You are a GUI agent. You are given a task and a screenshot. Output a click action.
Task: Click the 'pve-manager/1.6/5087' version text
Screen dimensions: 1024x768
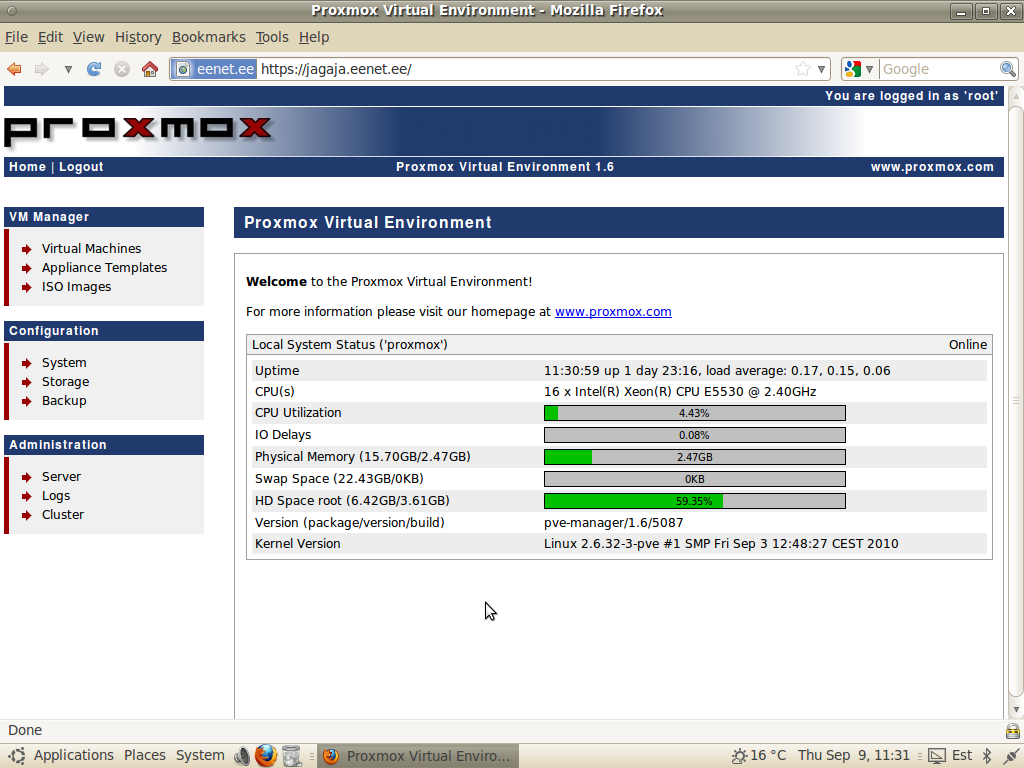coord(613,522)
